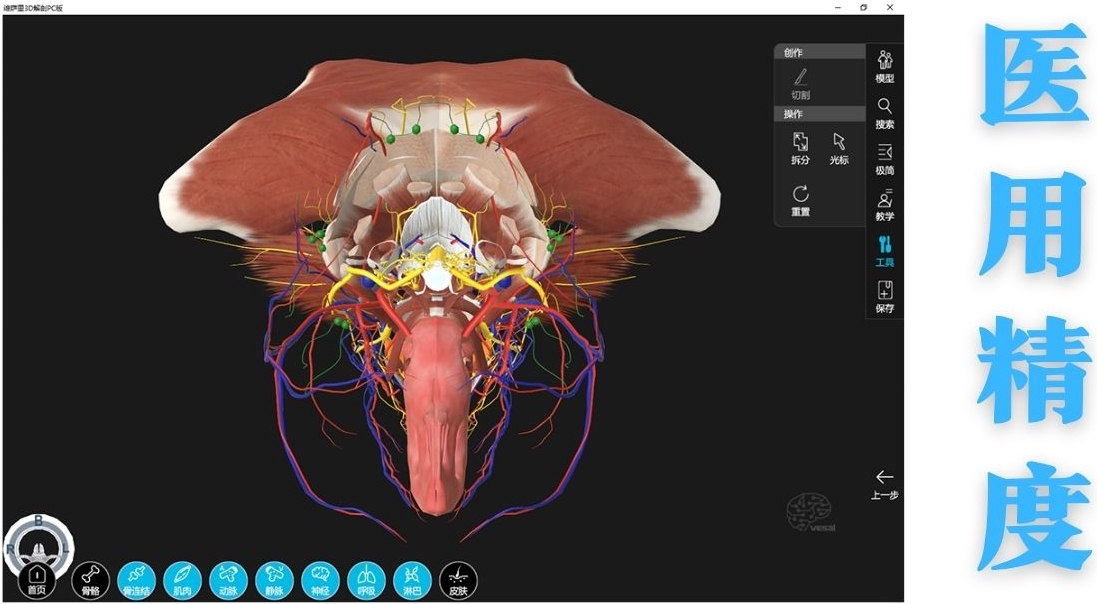Activate the 拆分 split tool

coord(800,148)
